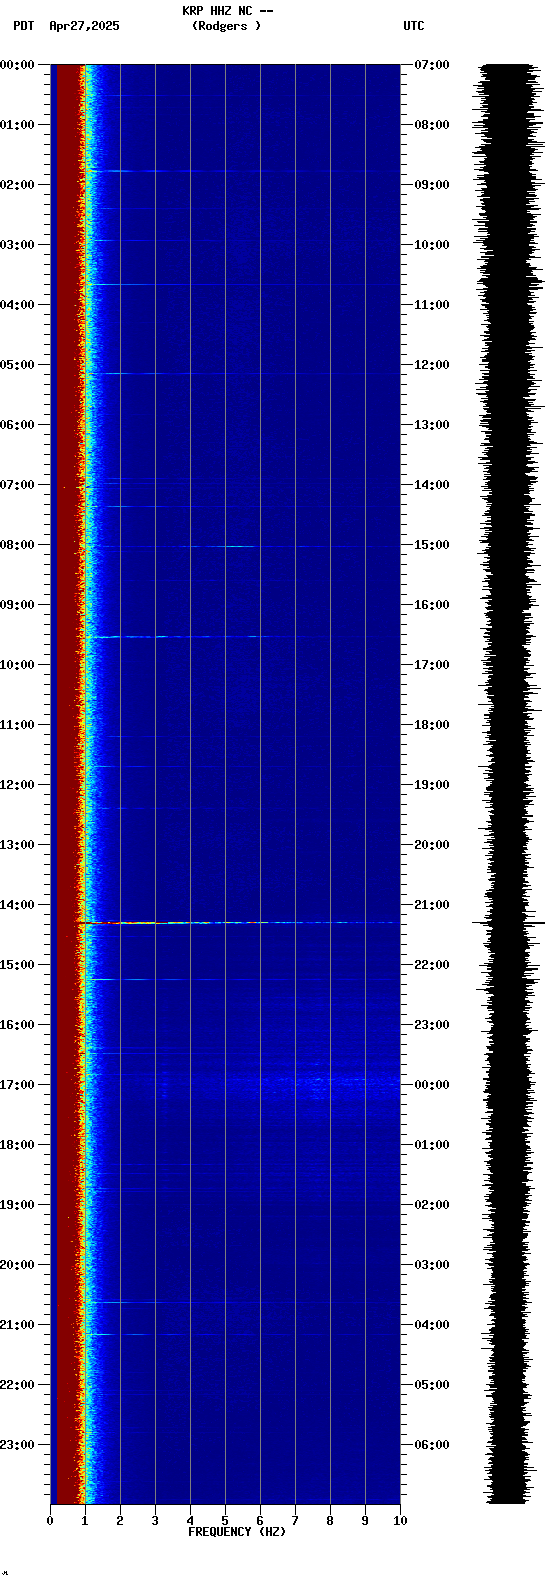
Task: Click the high-frequency noise patch near 17:00 PDT
Action: click(x=330, y=1084)
